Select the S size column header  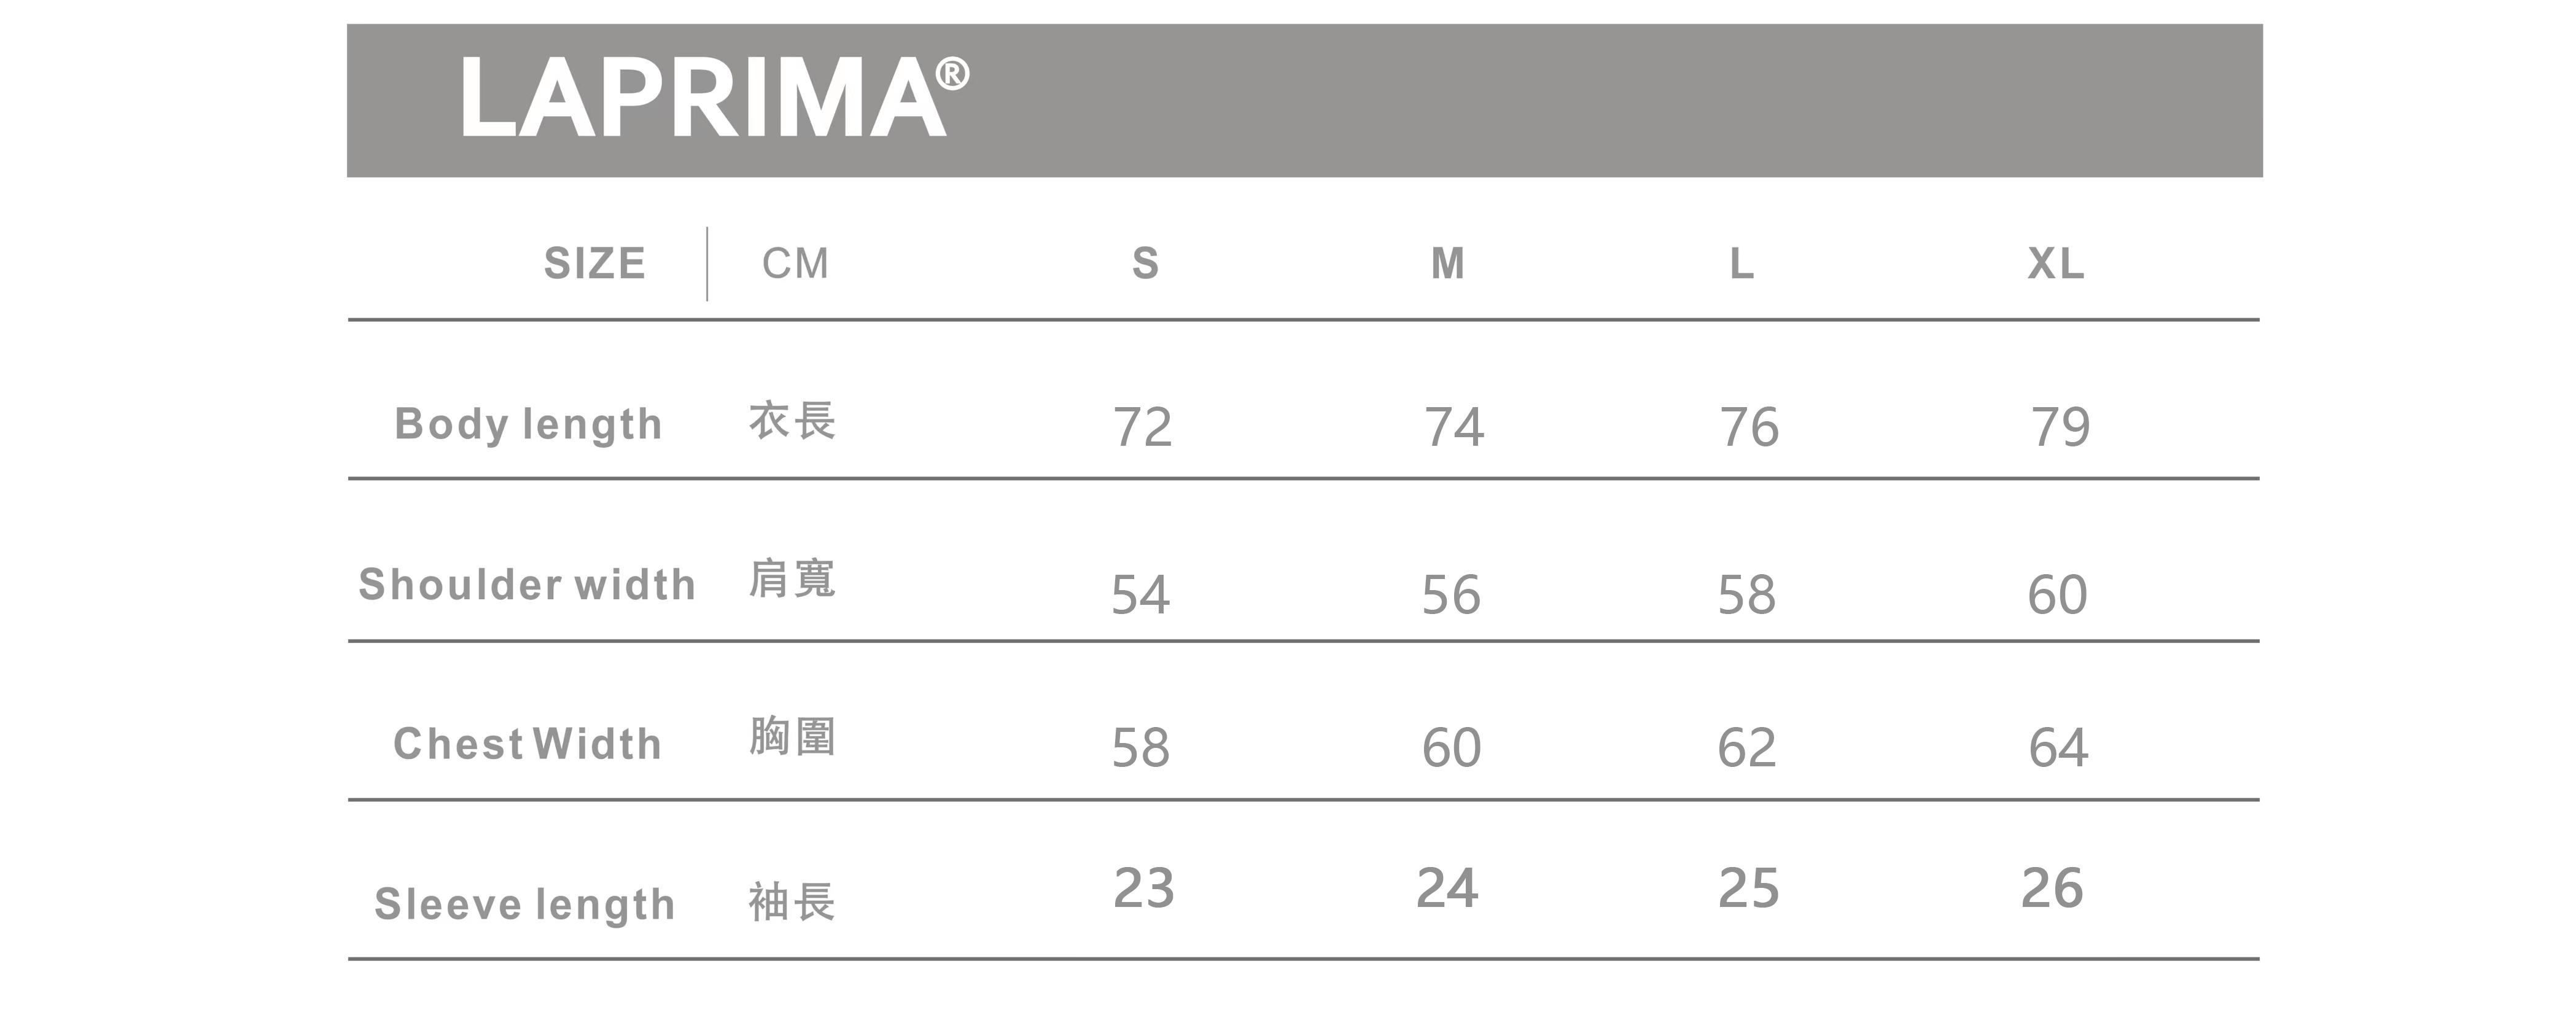pos(1145,264)
